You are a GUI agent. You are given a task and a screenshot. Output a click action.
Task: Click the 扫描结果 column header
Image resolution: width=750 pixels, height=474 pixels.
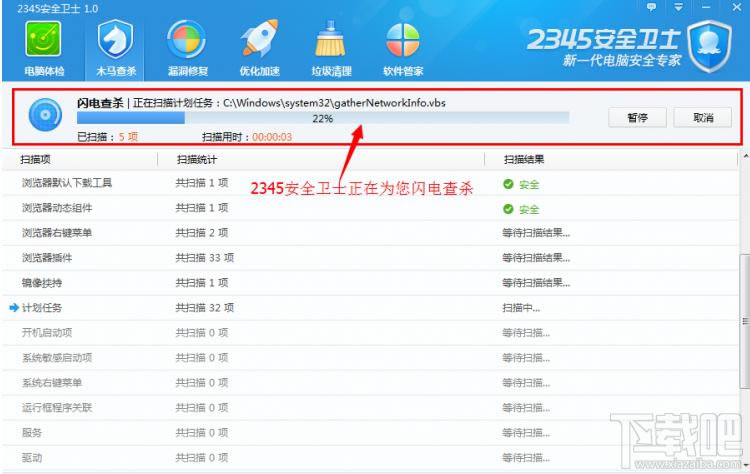(x=524, y=159)
